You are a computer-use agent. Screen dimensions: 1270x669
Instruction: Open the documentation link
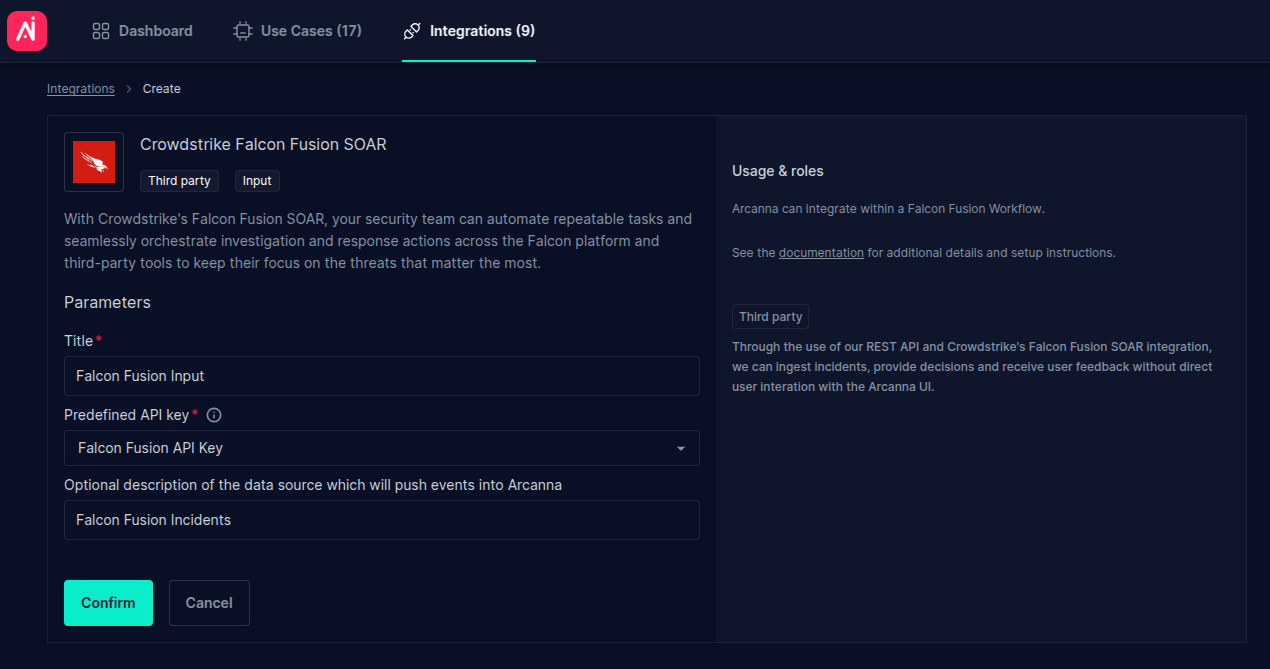point(821,253)
